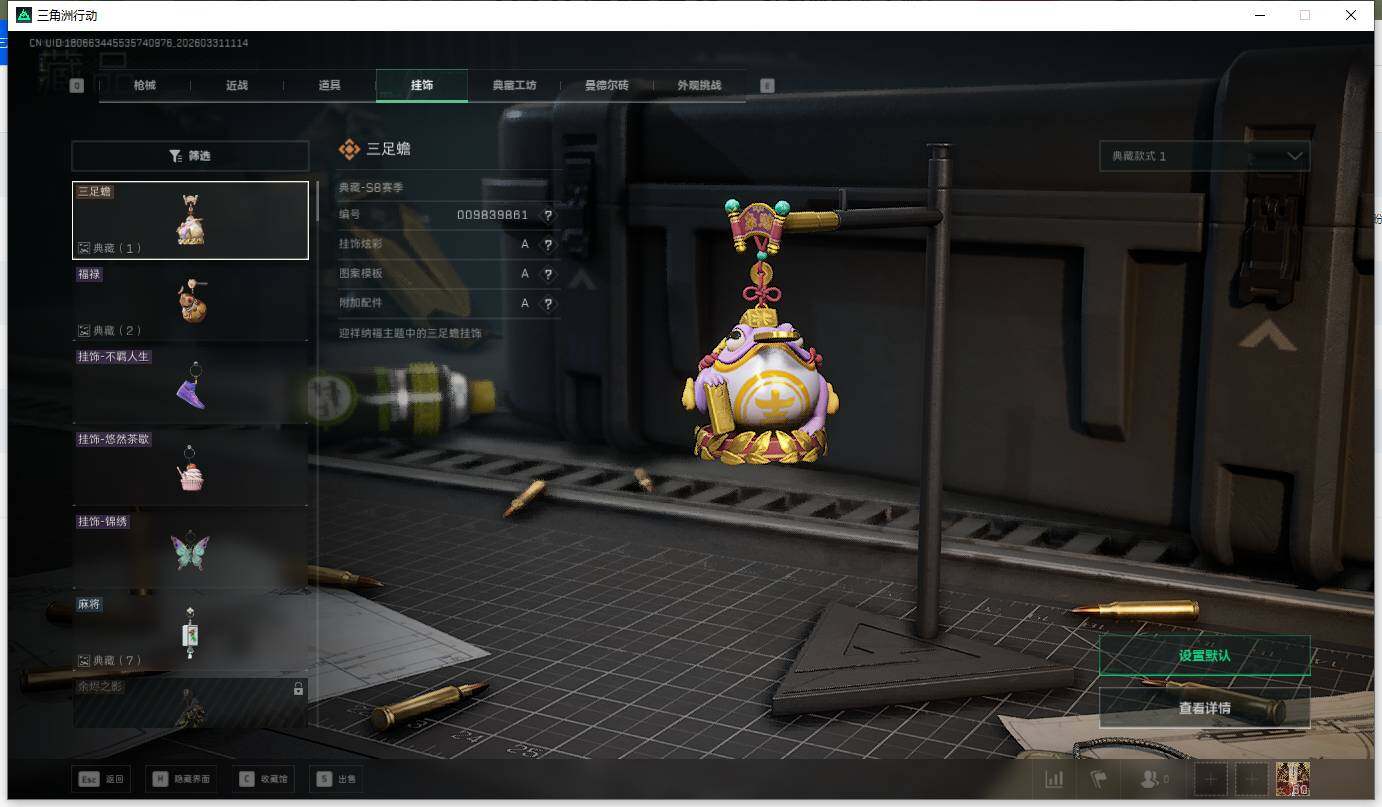The image size is (1382, 807).
Task: Click the Esc 返回 back button
Action: click(102, 779)
